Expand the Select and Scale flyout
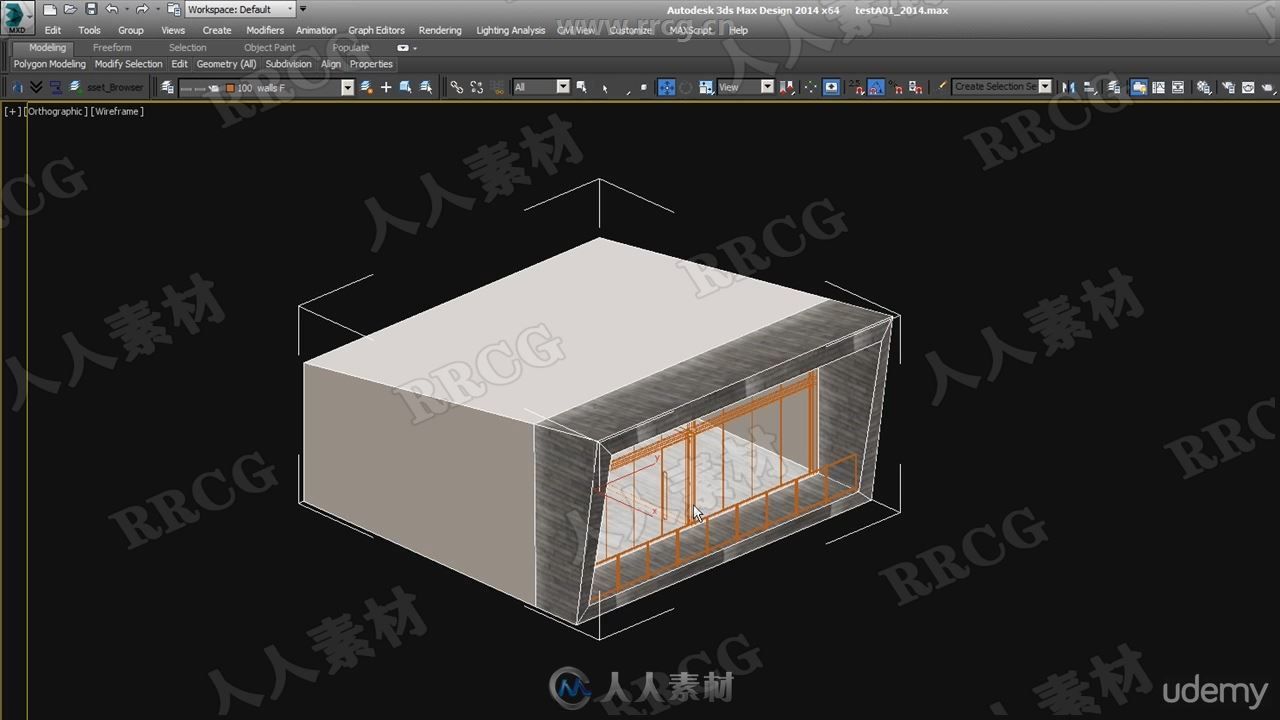The image size is (1280, 720). (x=706, y=87)
